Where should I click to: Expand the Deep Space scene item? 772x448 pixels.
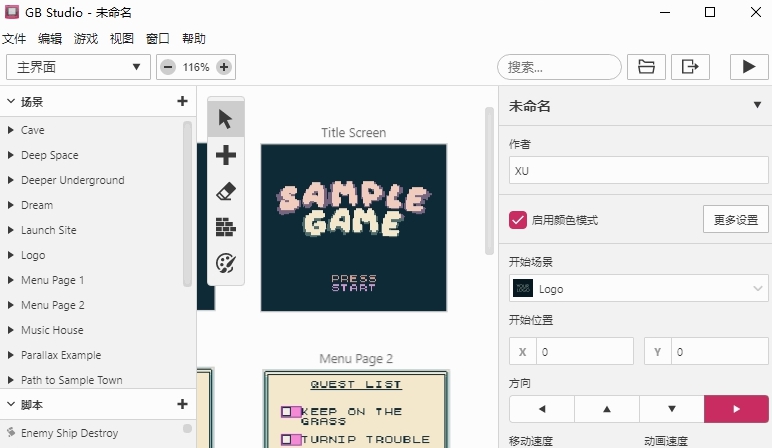click(x=10, y=155)
